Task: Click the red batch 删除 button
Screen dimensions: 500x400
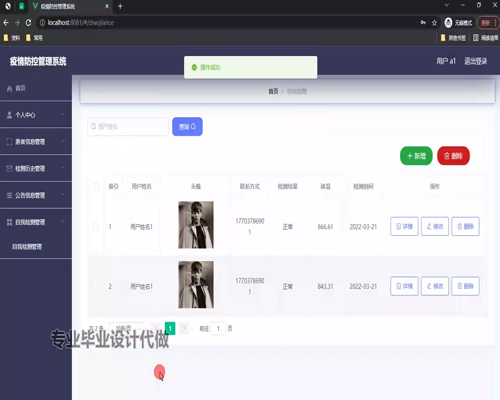Action: [453, 156]
